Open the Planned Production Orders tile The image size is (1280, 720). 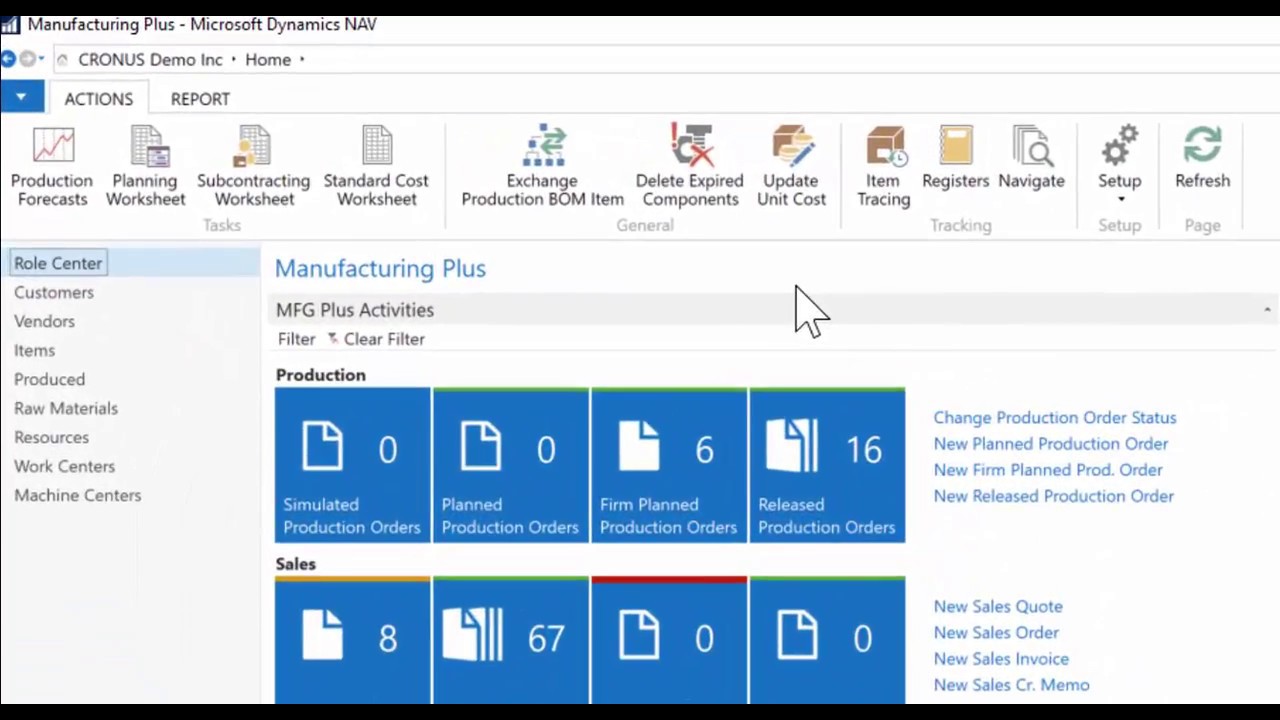[510, 466]
